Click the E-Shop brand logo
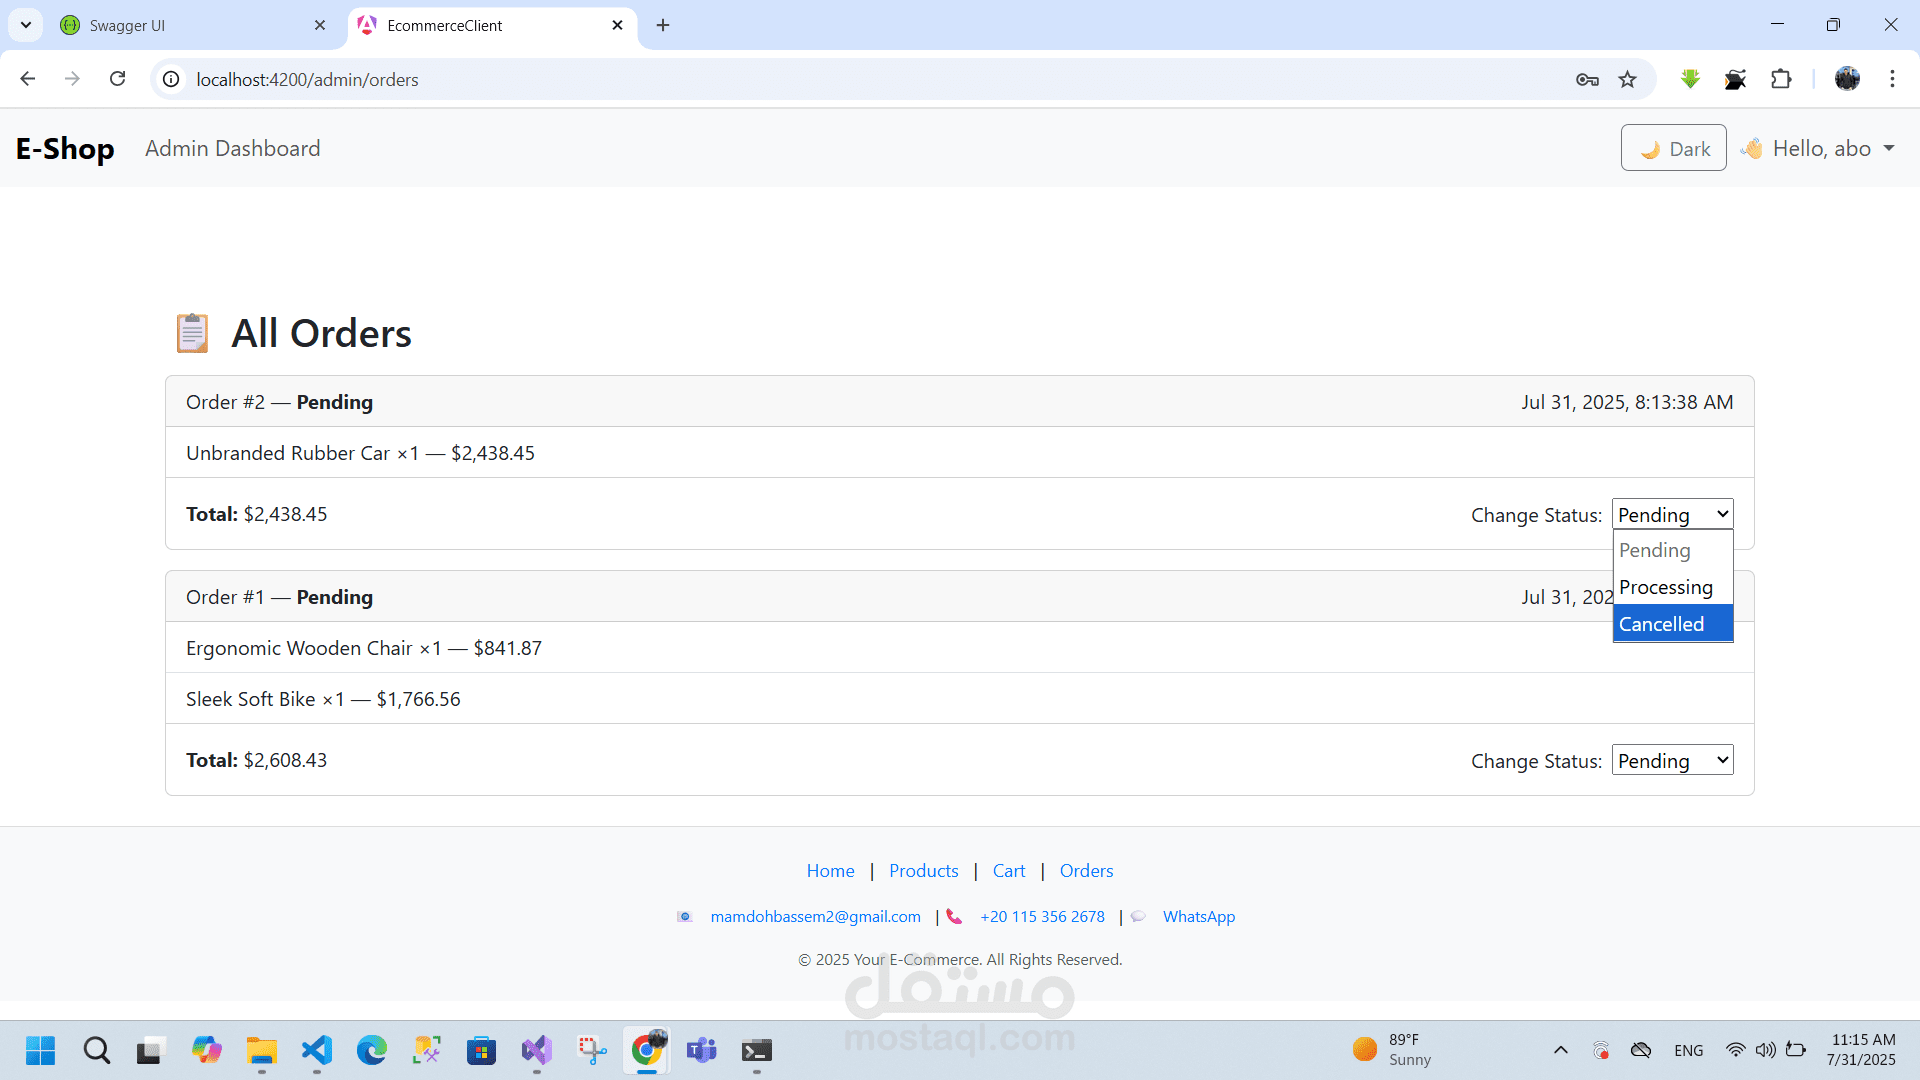Image resolution: width=1920 pixels, height=1080 pixels. point(65,148)
